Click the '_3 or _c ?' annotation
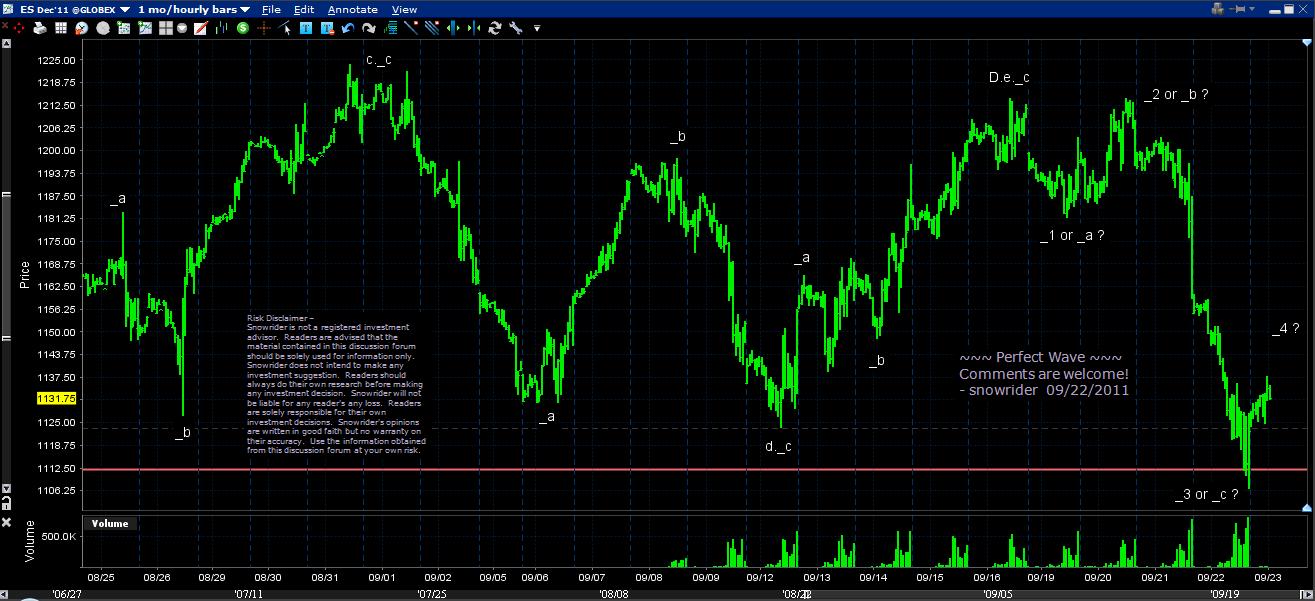The height and width of the screenshot is (601, 1315). pos(1207,494)
